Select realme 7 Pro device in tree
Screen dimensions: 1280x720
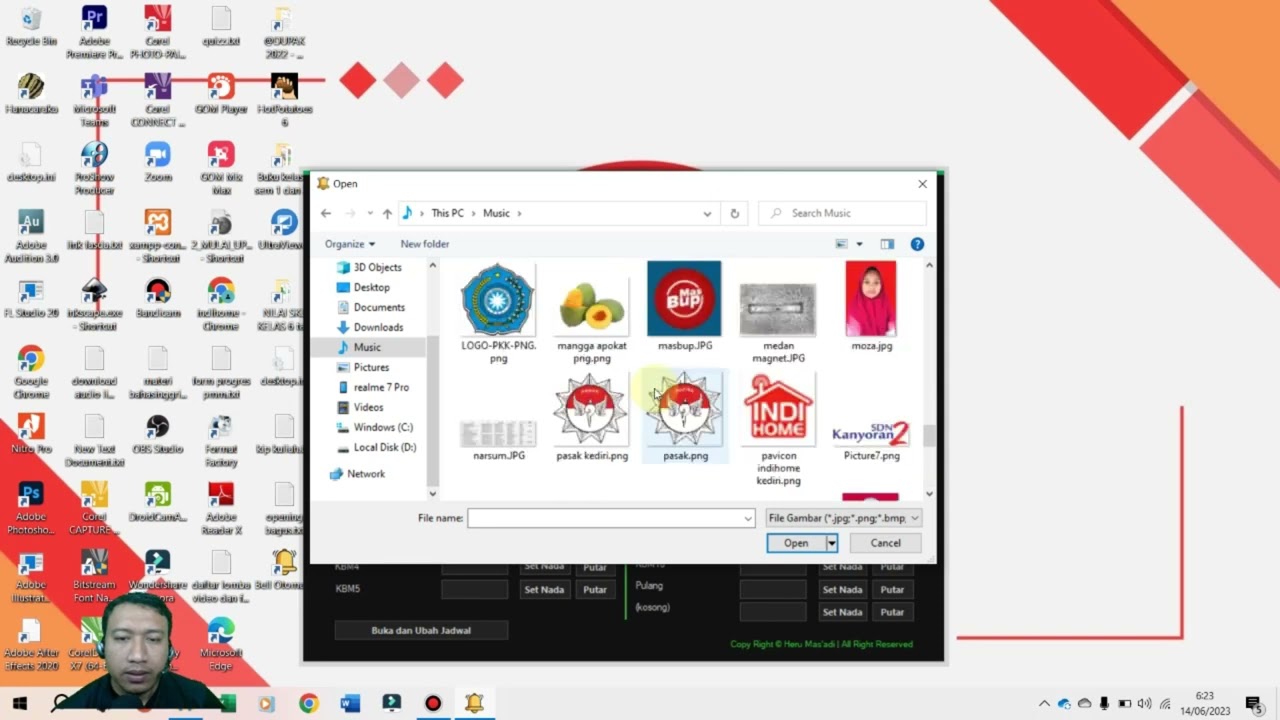tap(381, 387)
